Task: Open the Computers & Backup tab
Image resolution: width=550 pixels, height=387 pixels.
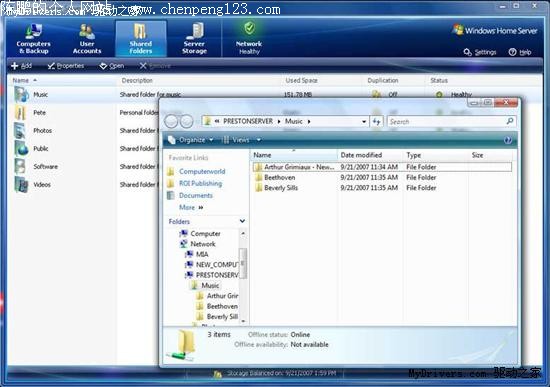Action: pyautogui.click(x=33, y=39)
